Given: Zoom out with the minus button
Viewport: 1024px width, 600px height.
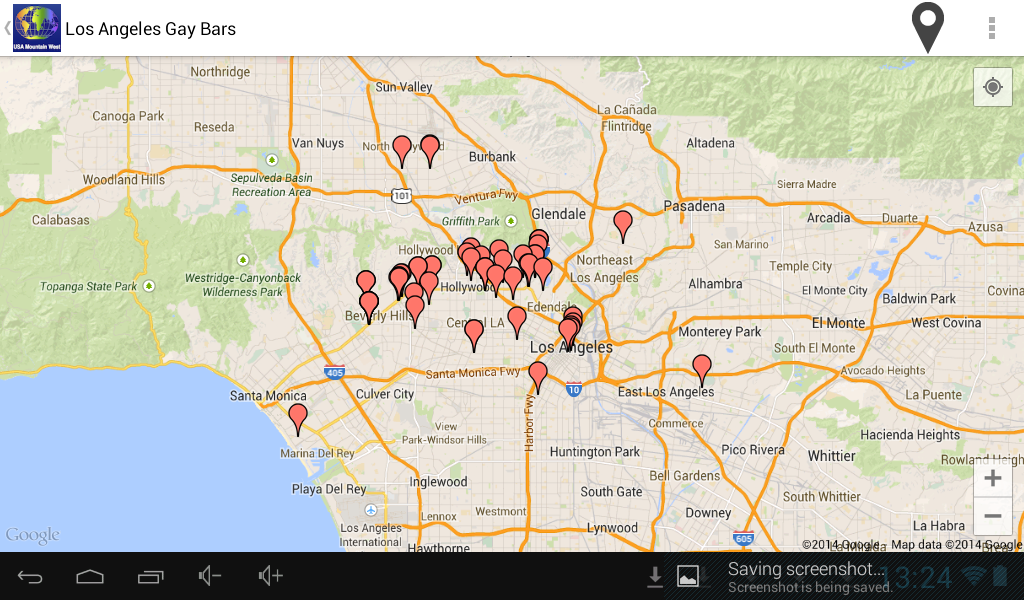Looking at the screenshot, I should [x=992, y=516].
